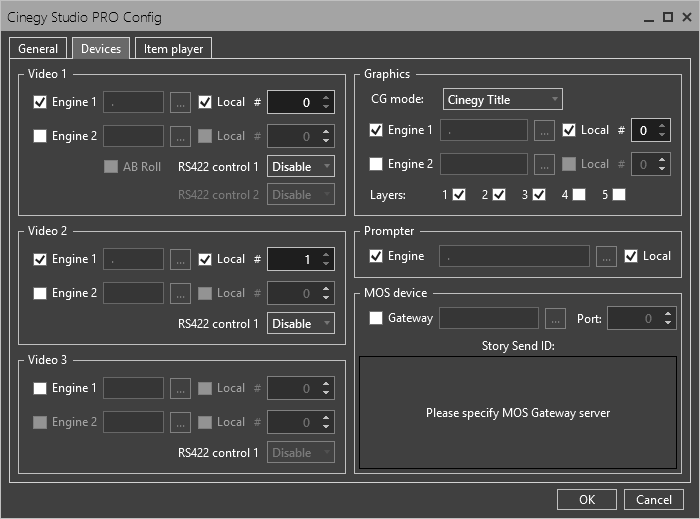The height and width of the screenshot is (519, 700).
Task: Enable Graphics Engine 2 checkbox
Action: [376, 164]
